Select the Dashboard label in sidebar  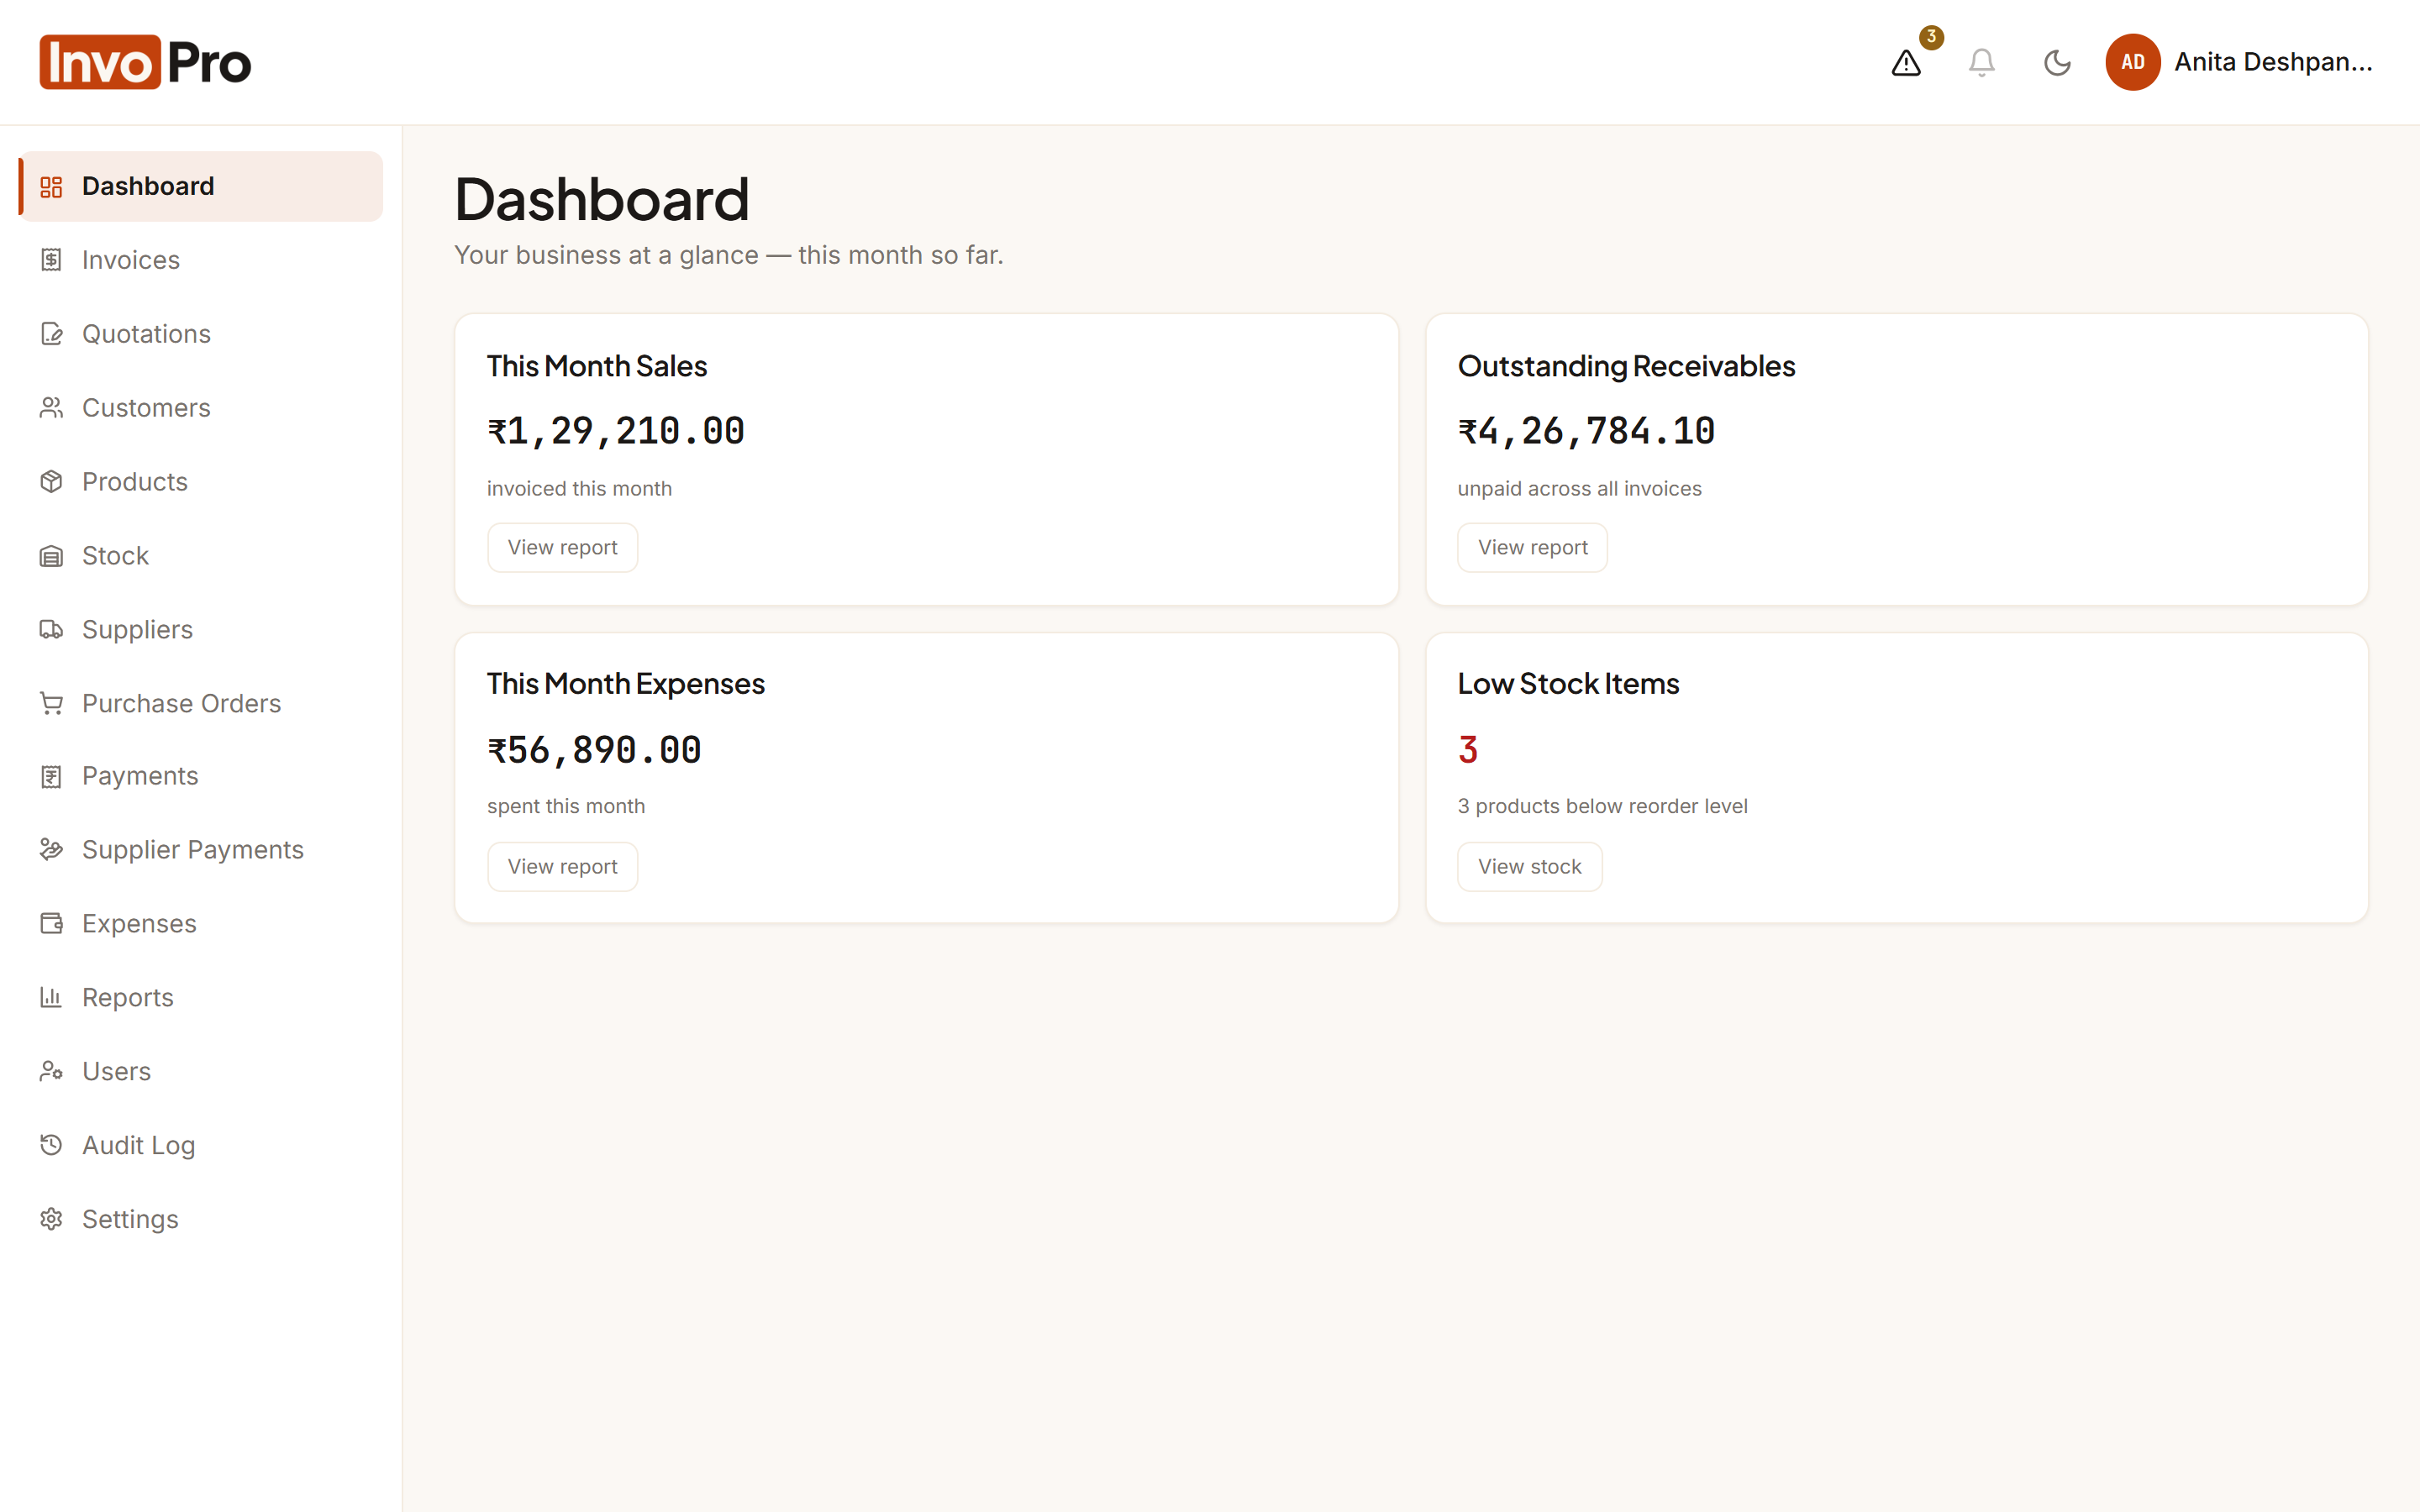coord(148,187)
